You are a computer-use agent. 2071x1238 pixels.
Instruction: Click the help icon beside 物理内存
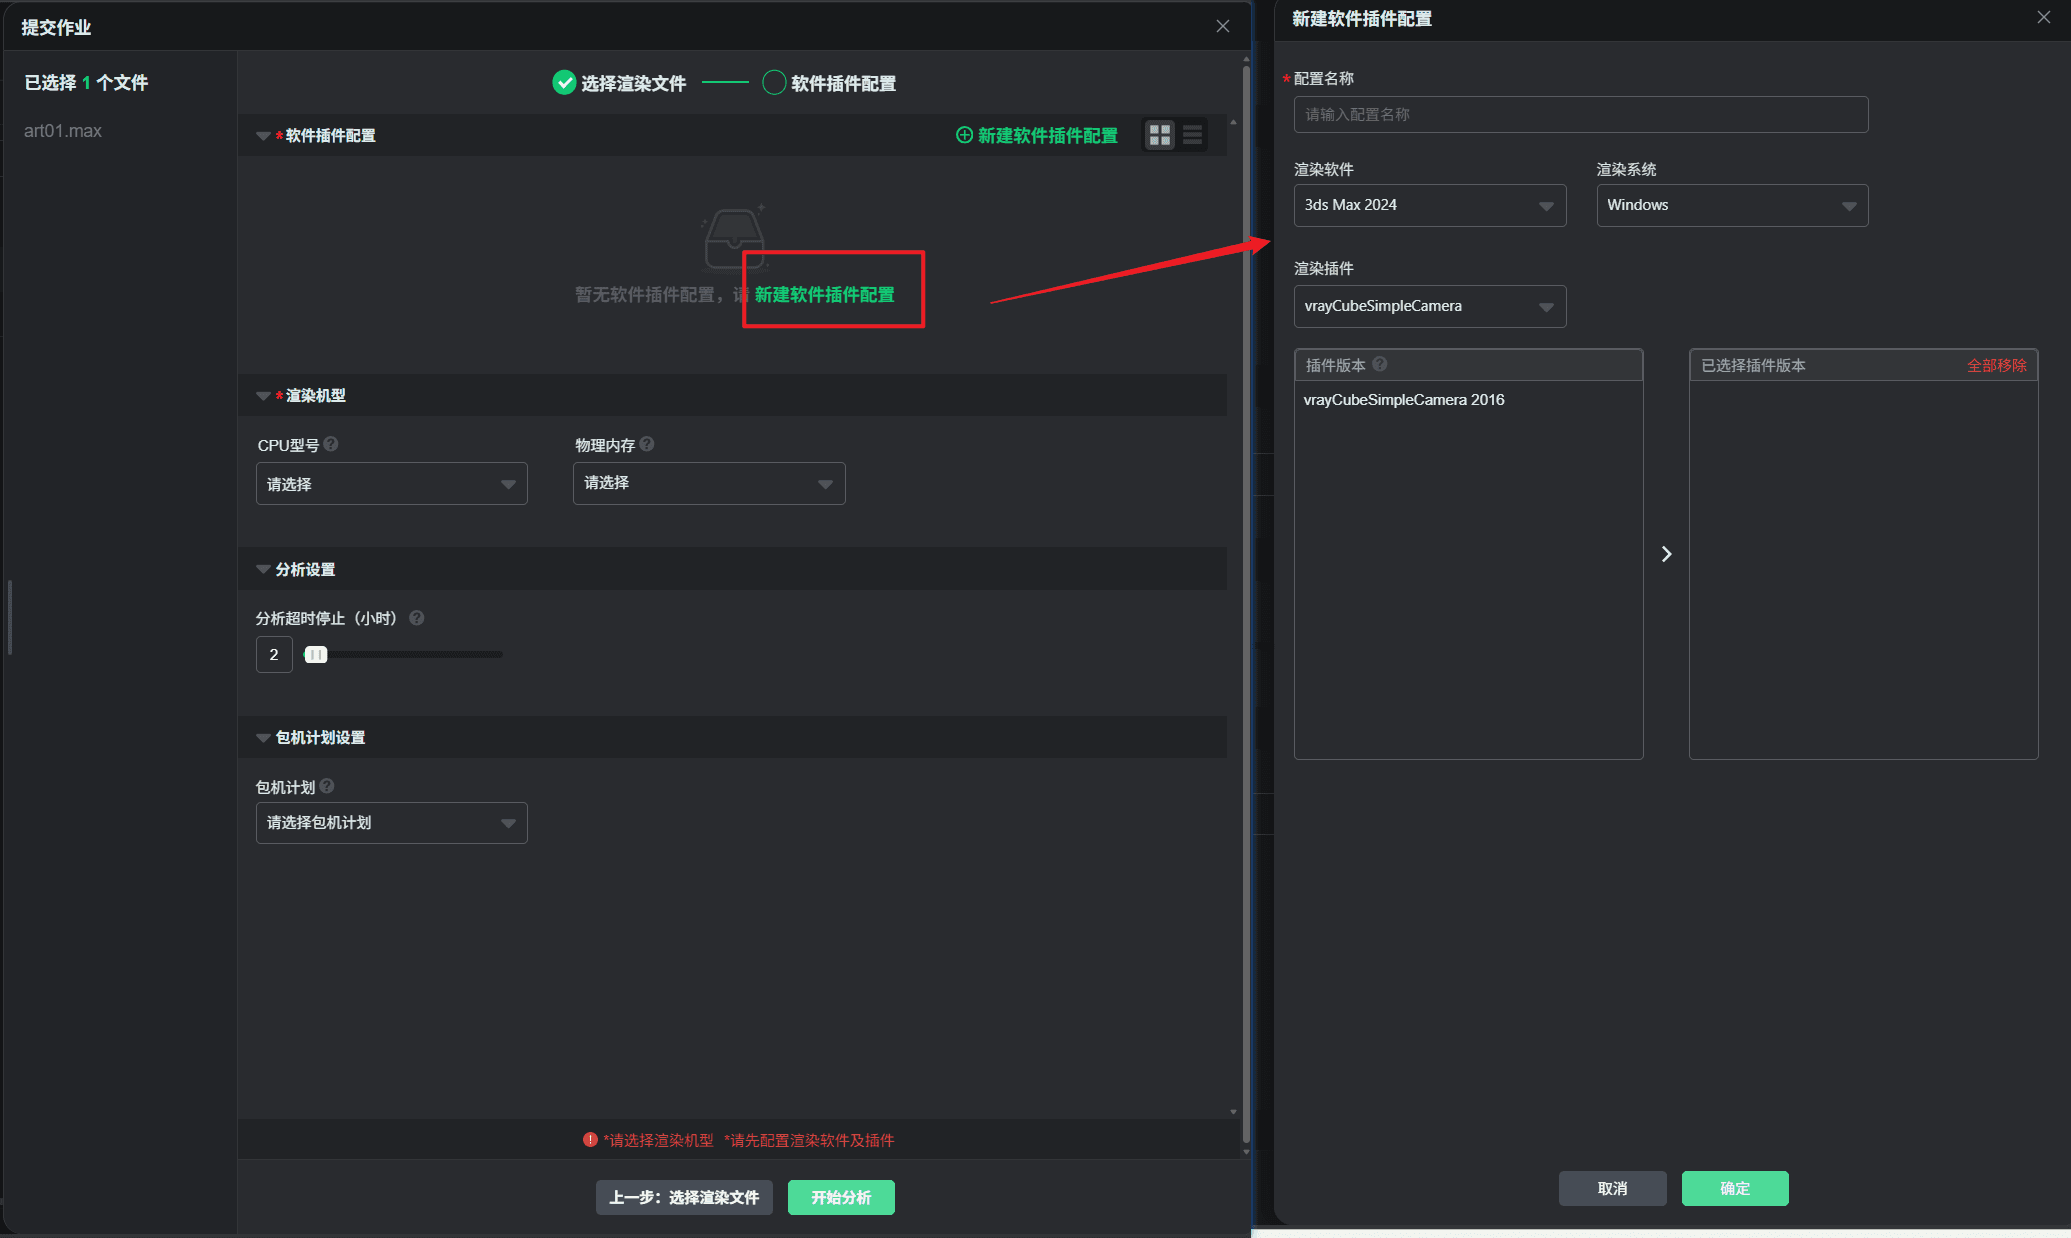pyautogui.click(x=647, y=444)
